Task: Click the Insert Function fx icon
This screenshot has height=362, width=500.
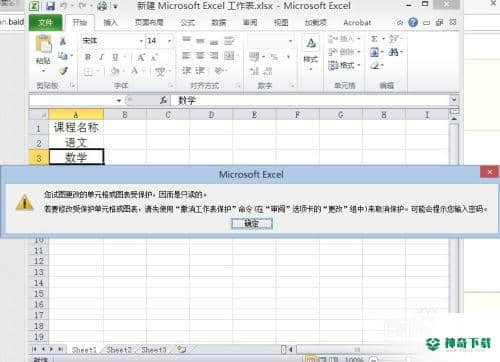Action: [163, 100]
